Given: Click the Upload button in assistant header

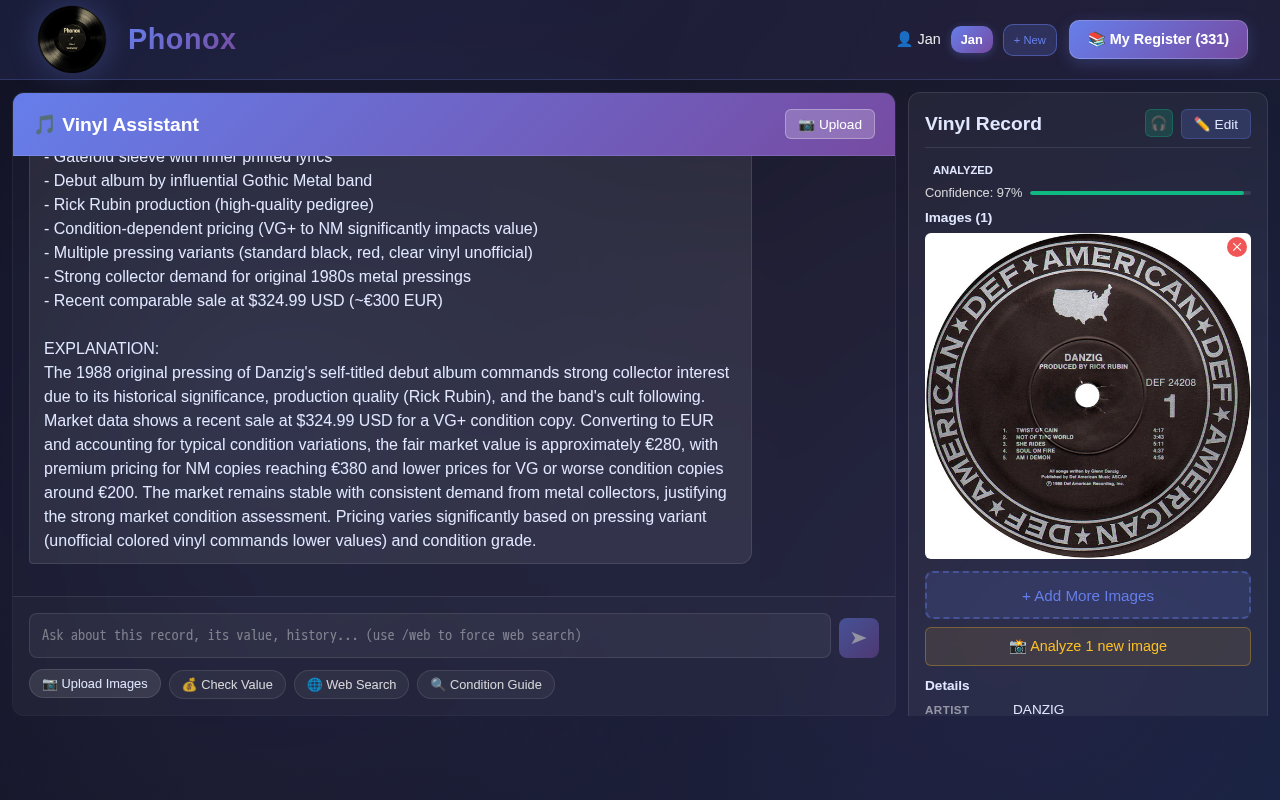Looking at the screenshot, I should 829,124.
